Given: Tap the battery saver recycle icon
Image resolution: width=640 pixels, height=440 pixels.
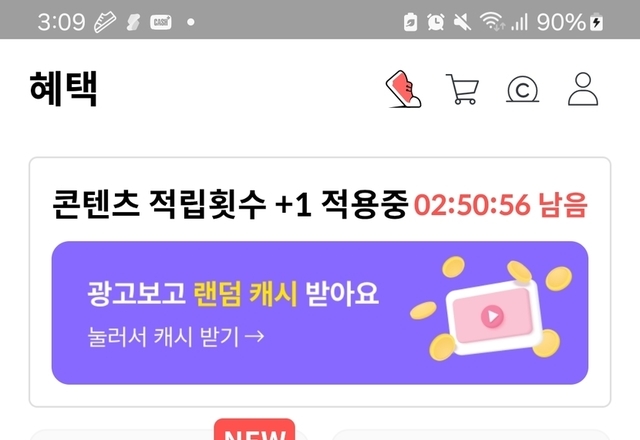Looking at the screenshot, I should (410, 22).
